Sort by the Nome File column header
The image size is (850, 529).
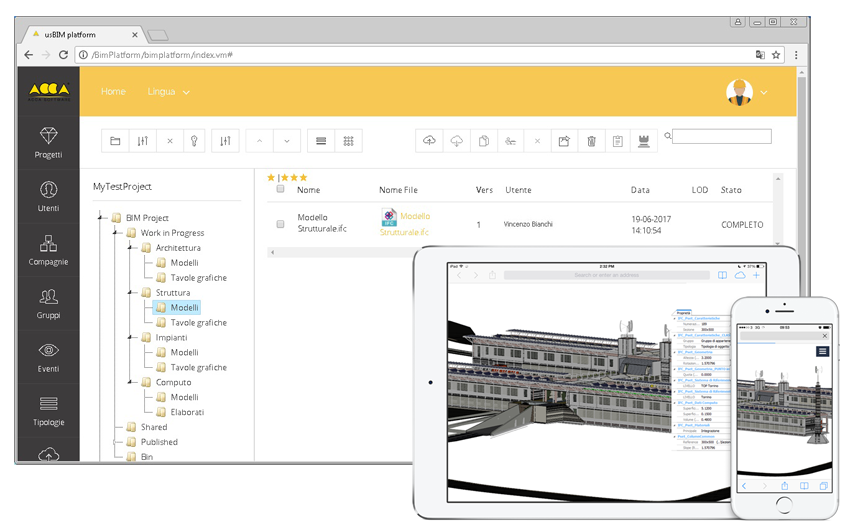pyautogui.click(x=398, y=190)
